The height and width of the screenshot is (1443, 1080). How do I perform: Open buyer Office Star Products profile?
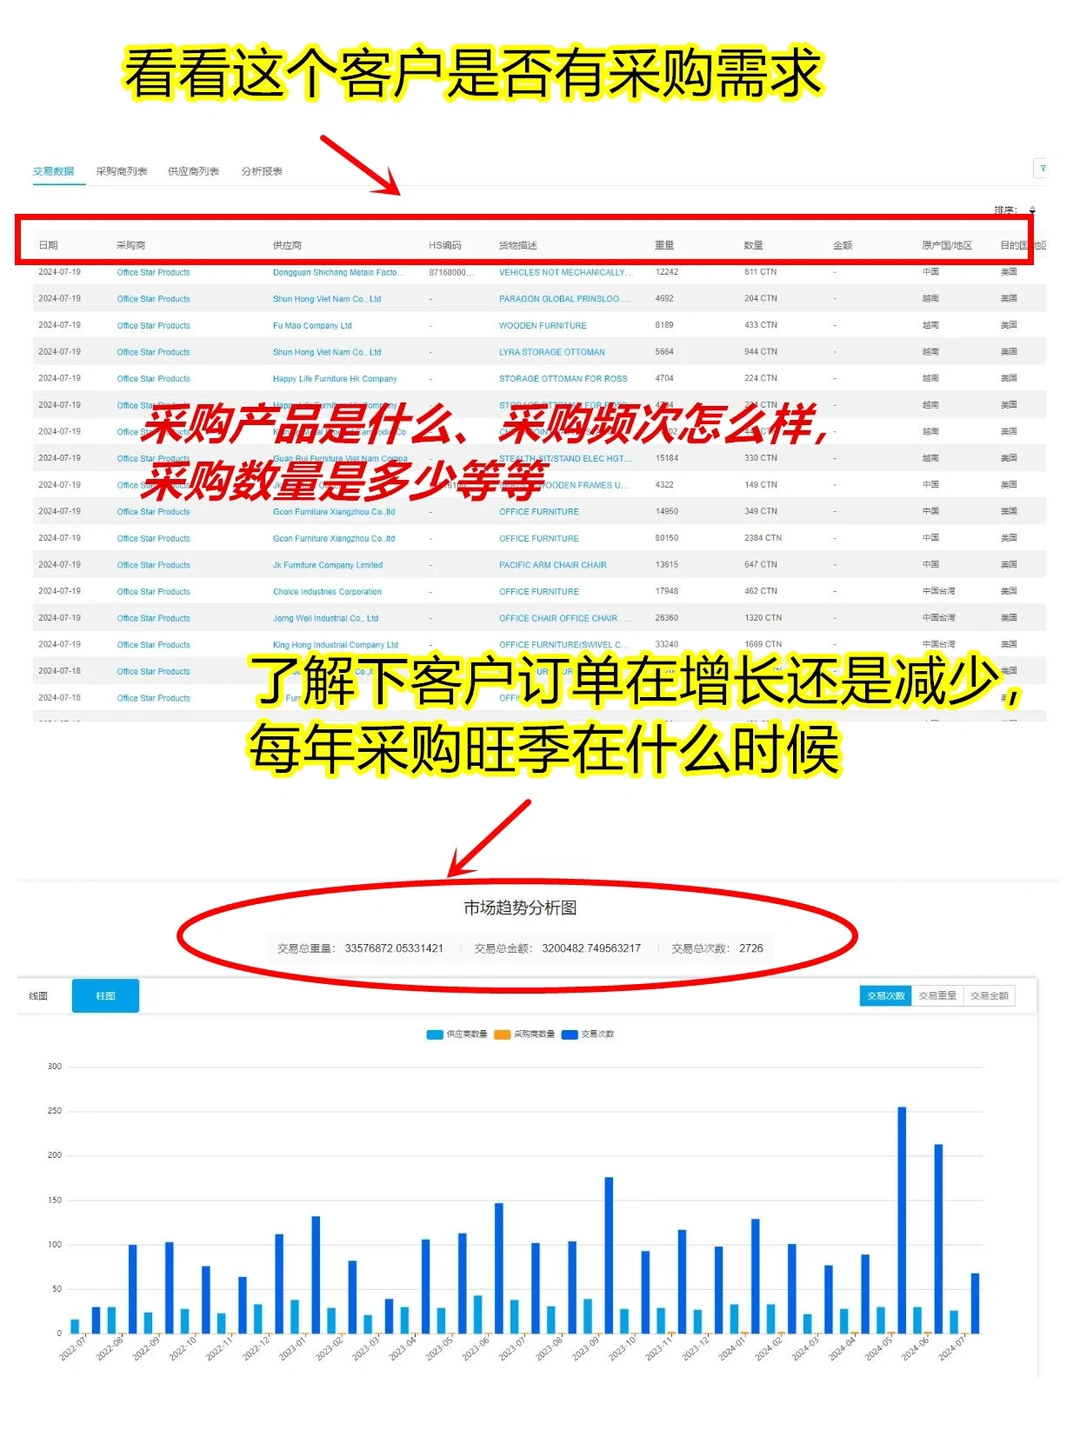click(x=153, y=271)
